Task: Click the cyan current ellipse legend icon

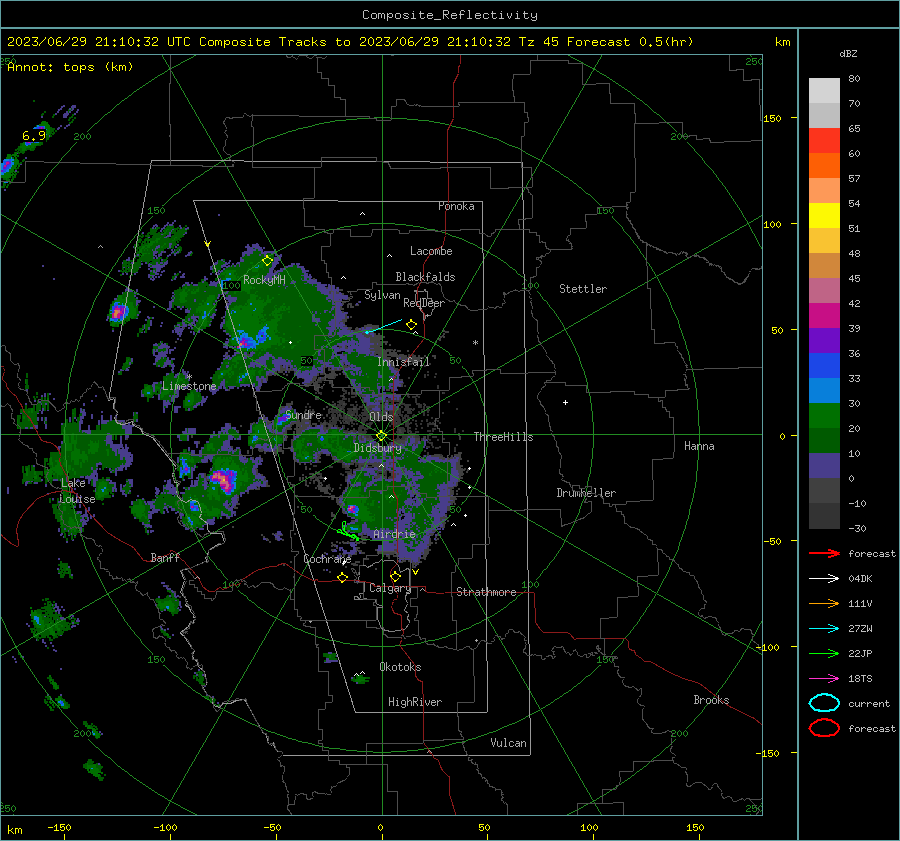Action: click(824, 703)
